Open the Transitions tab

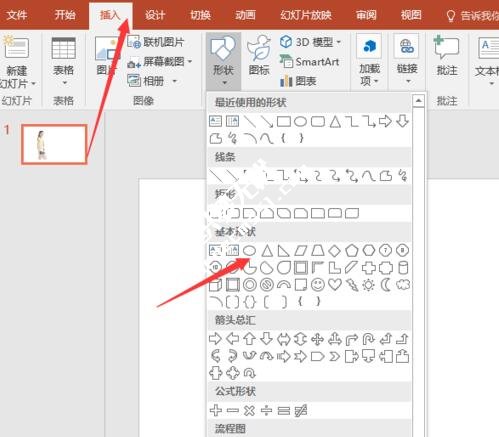pyautogui.click(x=200, y=15)
